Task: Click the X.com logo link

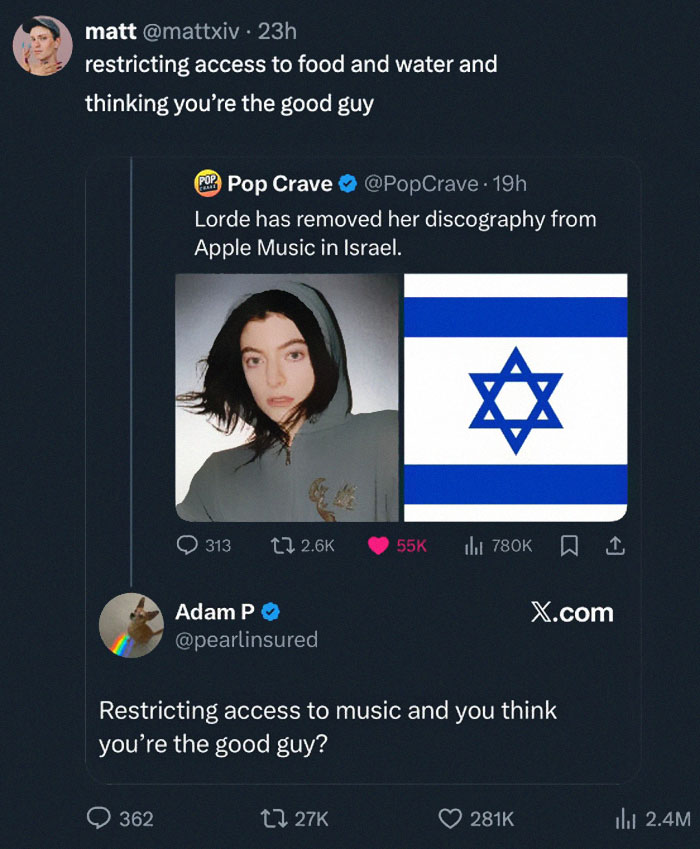Action: (571, 612)
